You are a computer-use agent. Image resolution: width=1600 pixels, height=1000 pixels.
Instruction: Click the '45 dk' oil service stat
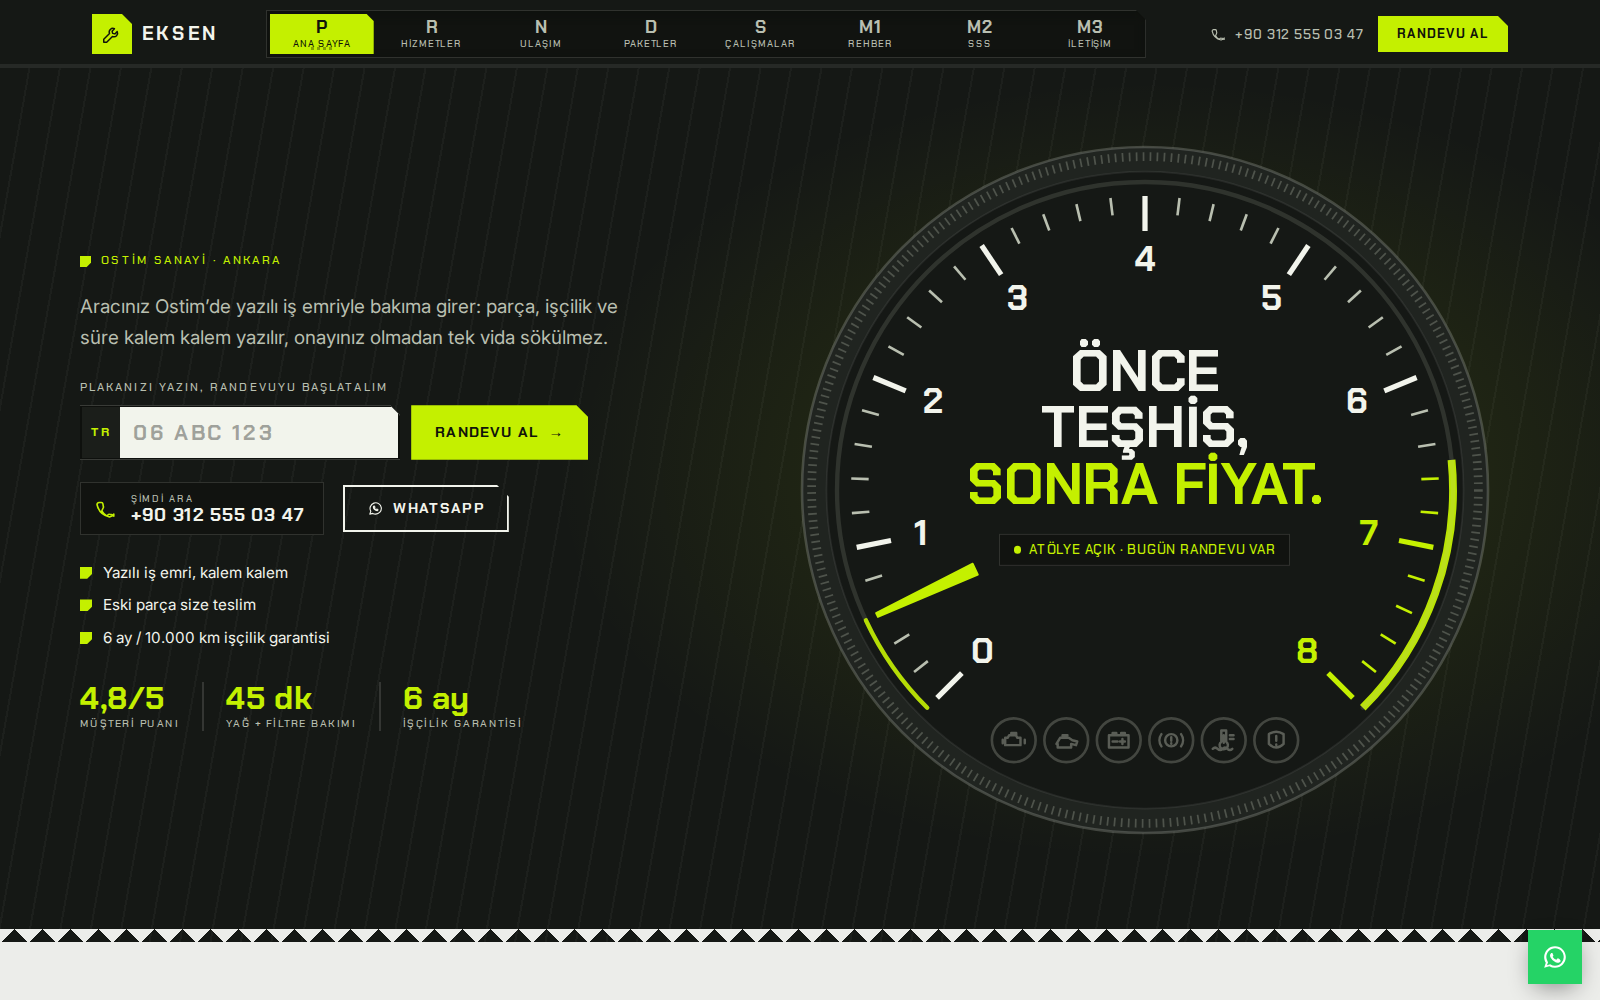coord(290,706)
